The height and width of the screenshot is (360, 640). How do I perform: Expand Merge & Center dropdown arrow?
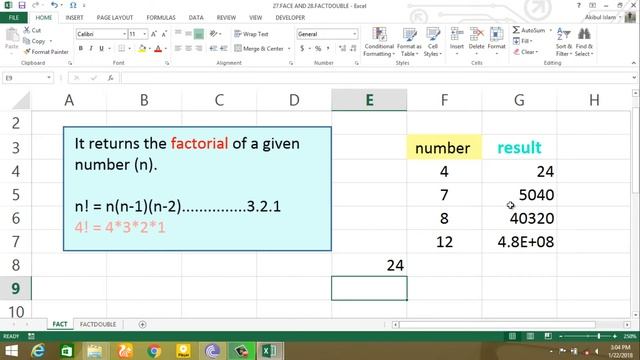pos(289,49)
